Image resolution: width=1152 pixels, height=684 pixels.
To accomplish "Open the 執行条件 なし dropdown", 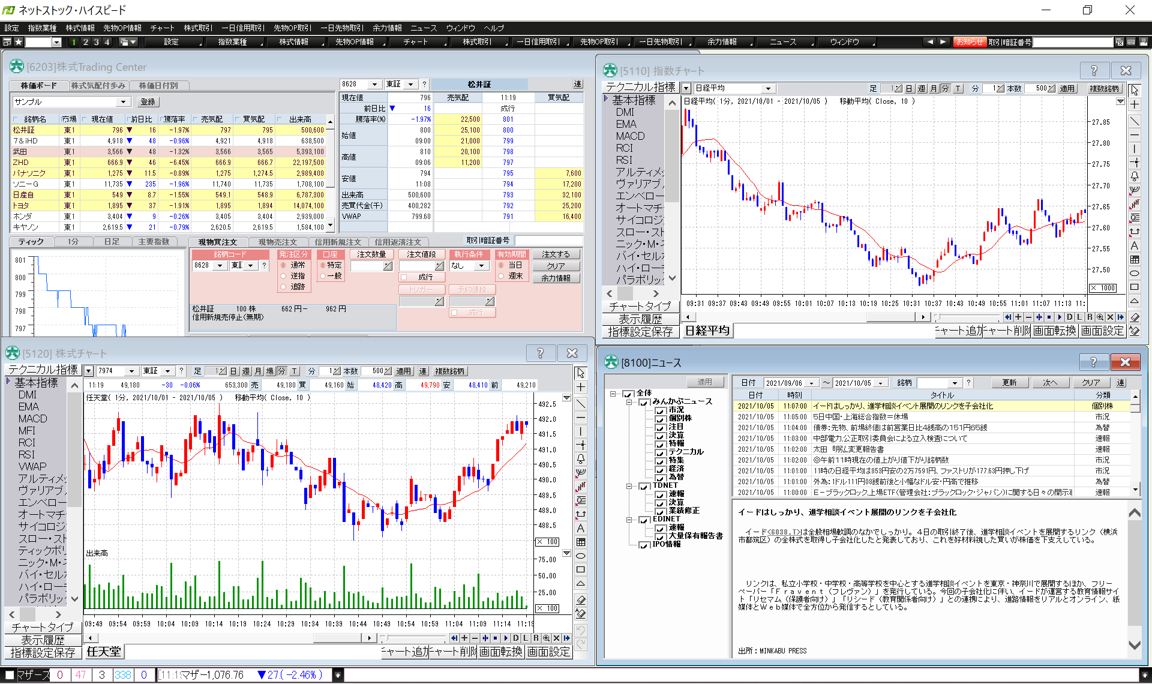I will point(481,266).
